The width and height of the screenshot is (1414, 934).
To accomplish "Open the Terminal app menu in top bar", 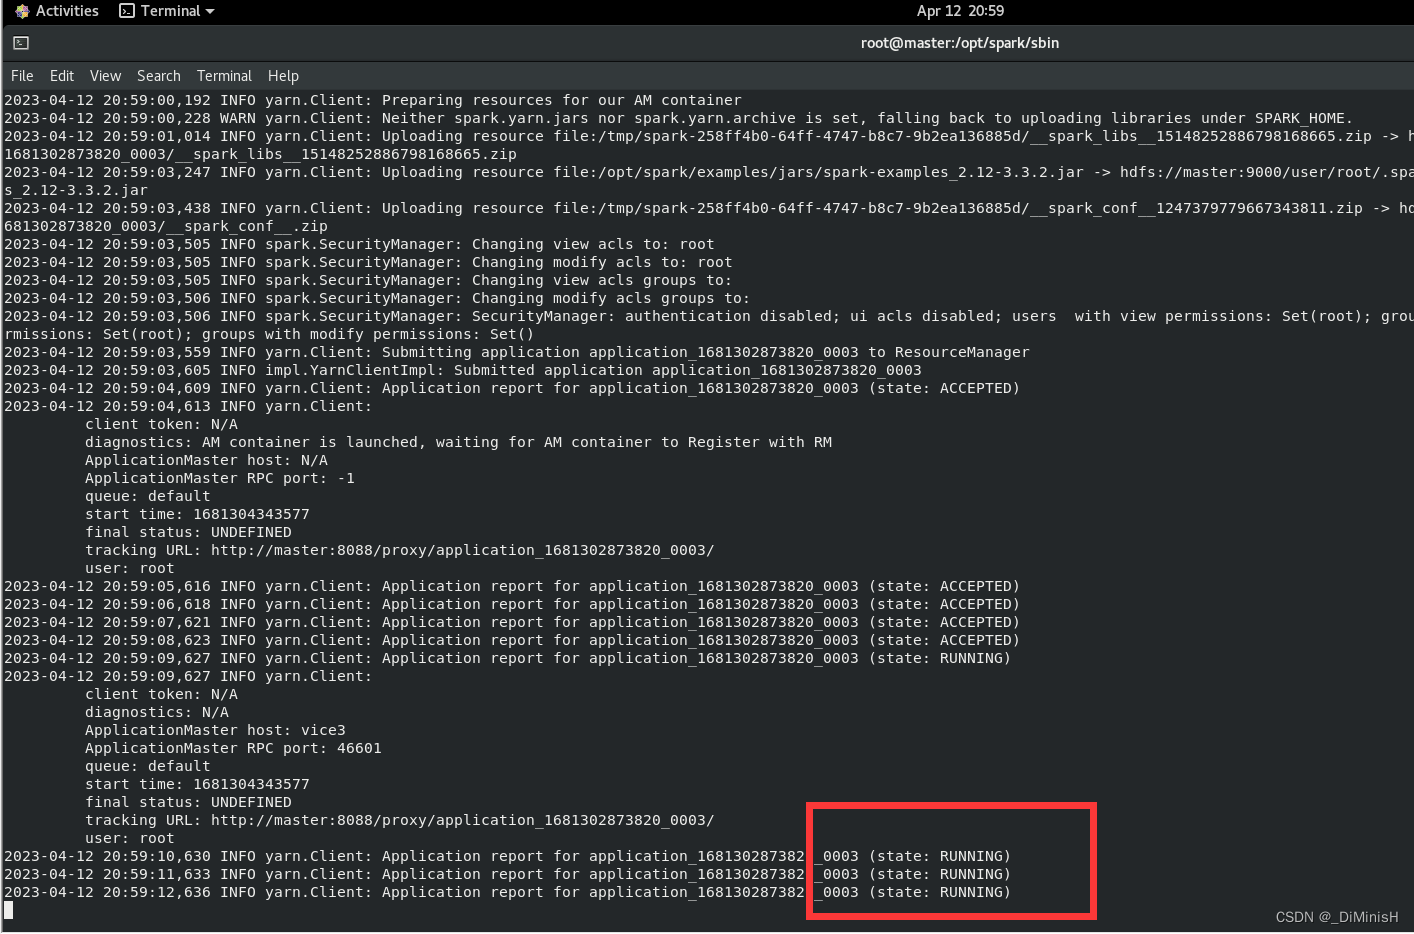I will (x=167, y=11).
